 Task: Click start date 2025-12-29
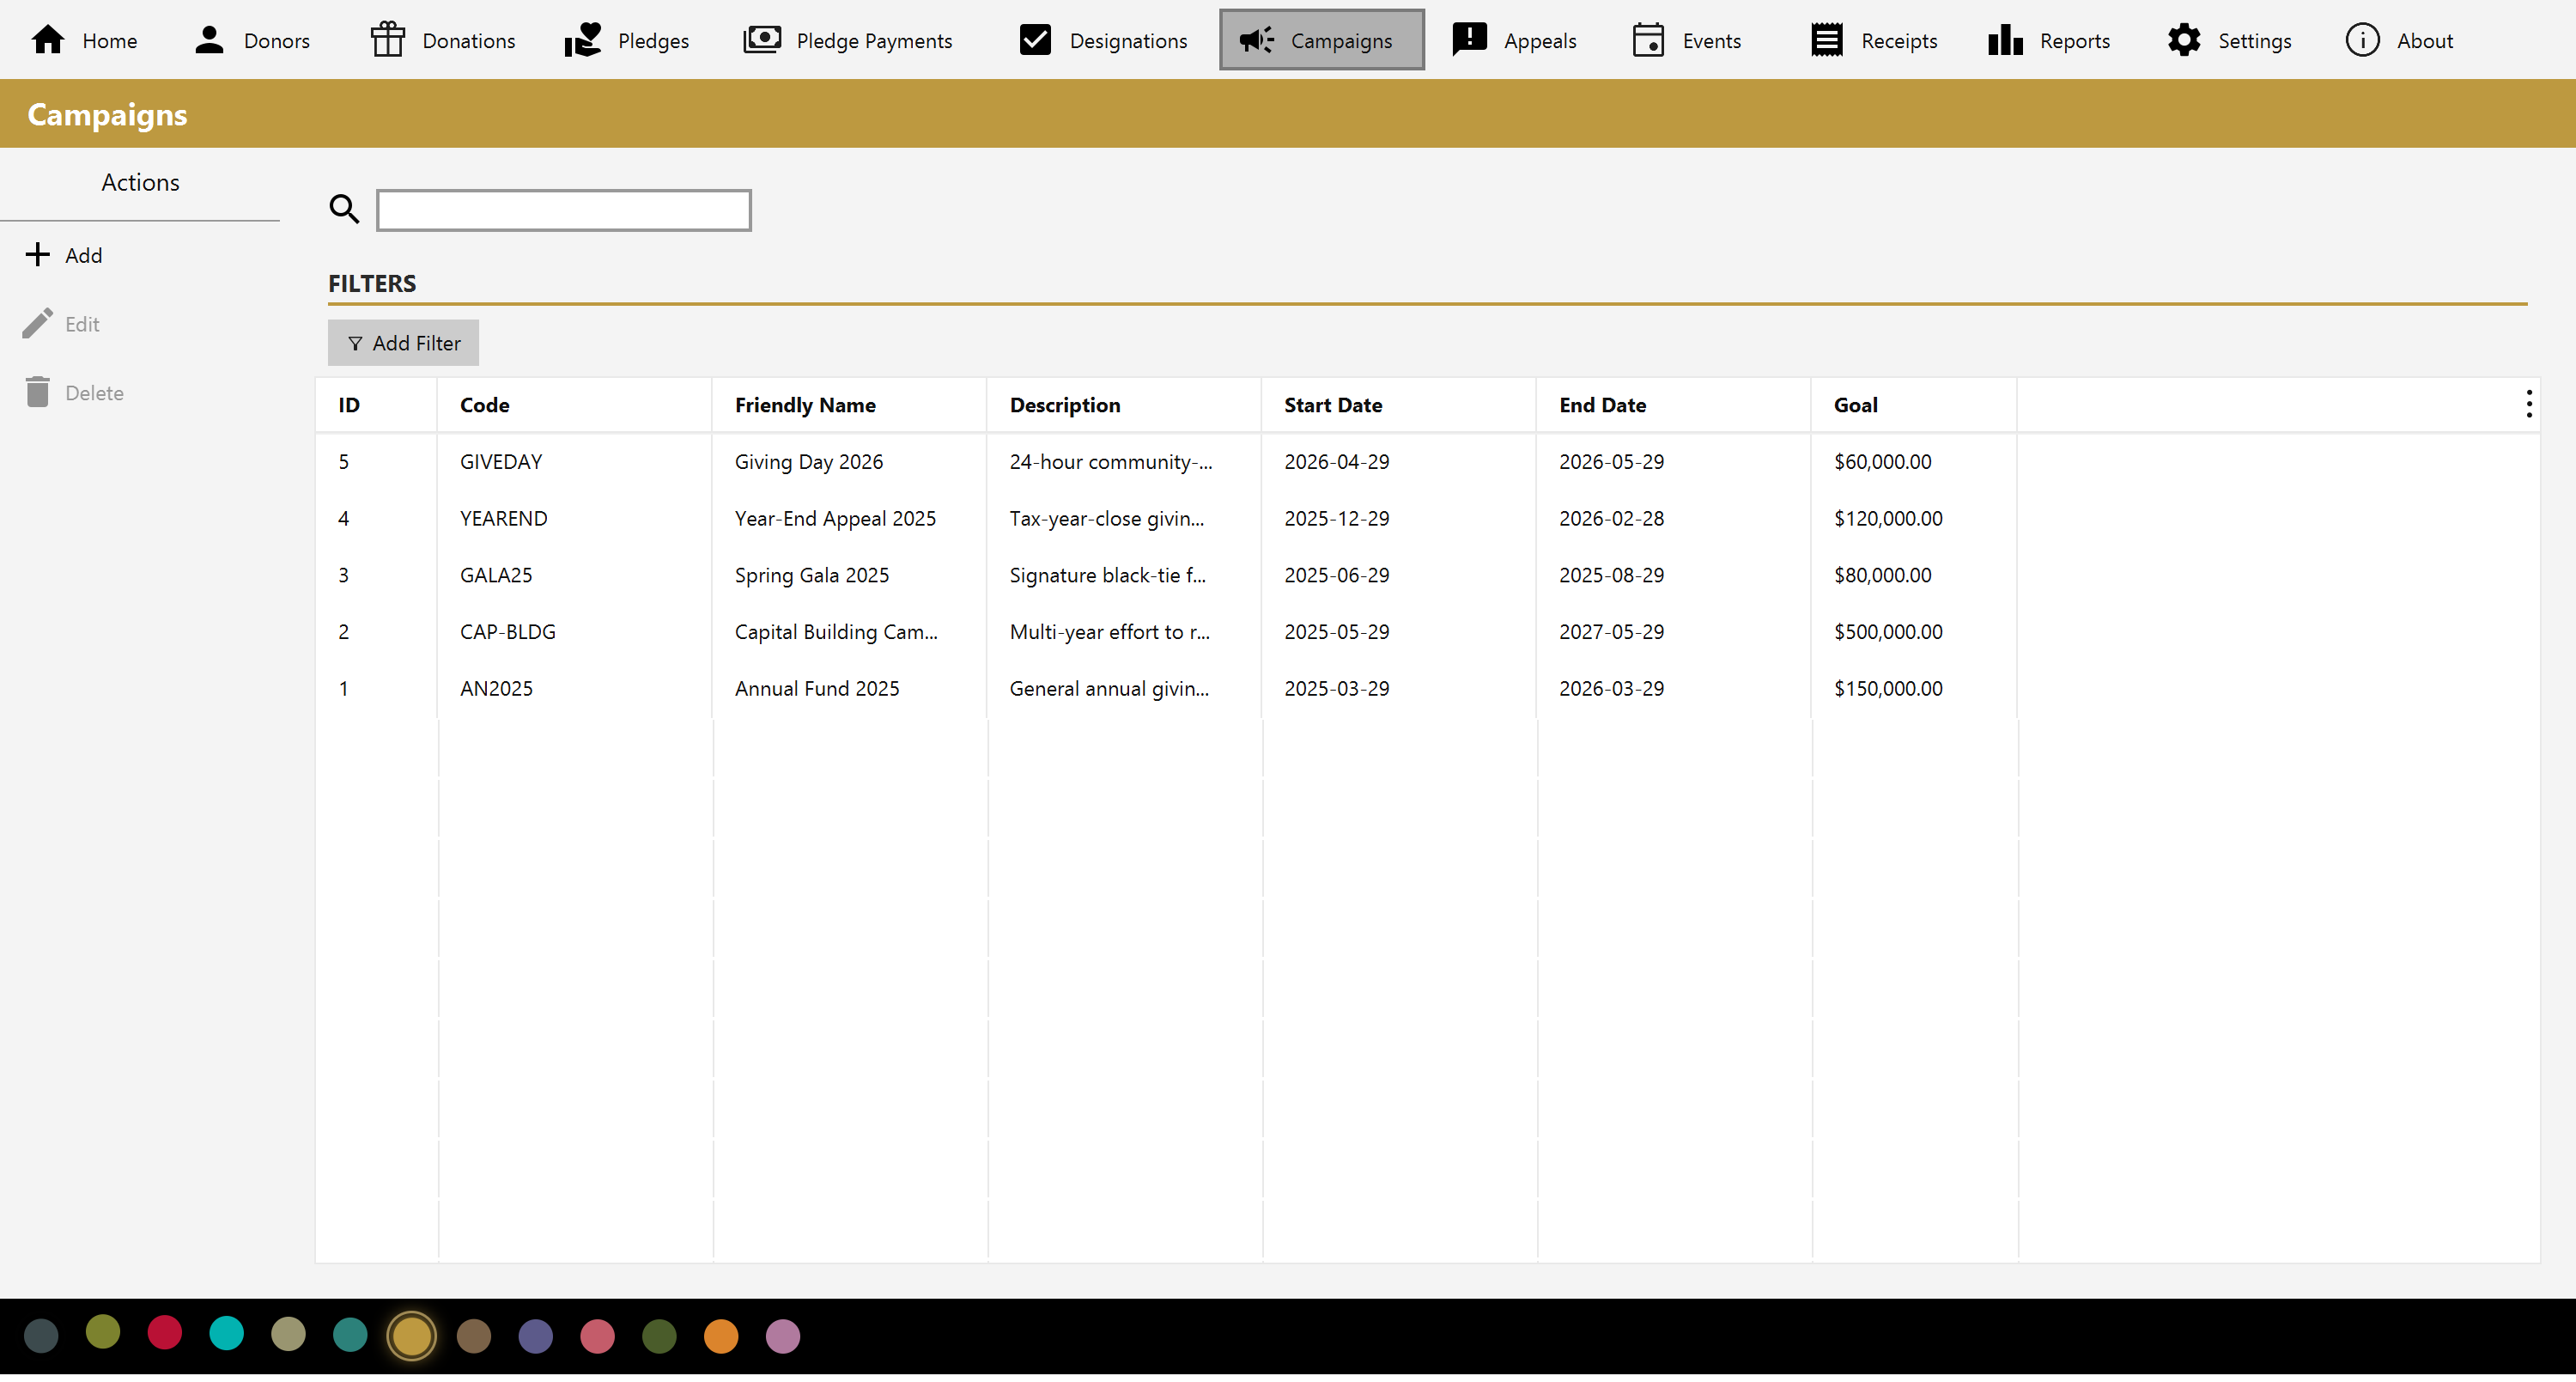1336,518
